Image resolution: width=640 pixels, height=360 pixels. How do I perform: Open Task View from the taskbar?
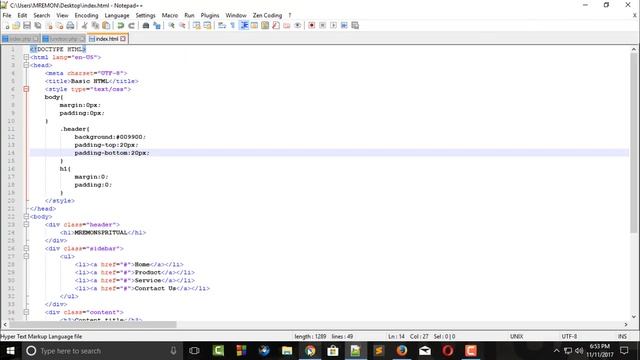[194, 351]
